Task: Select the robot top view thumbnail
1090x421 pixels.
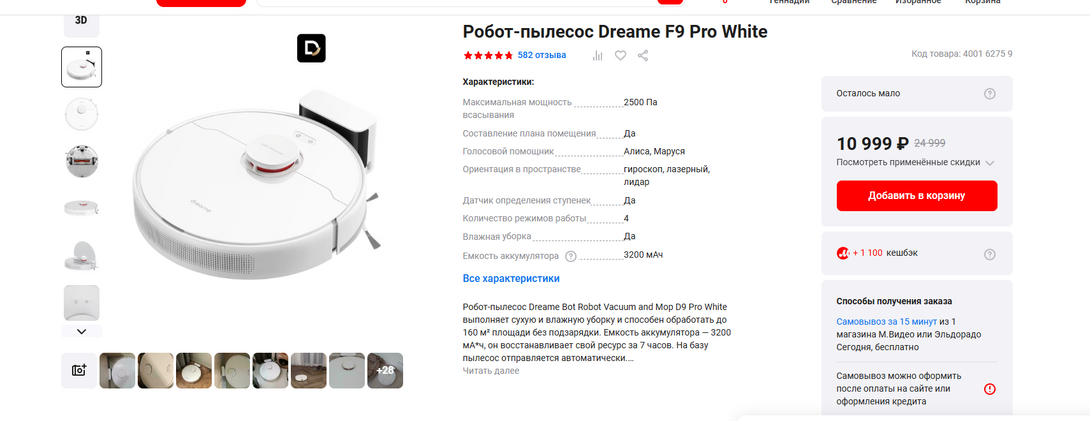Action: point(81,114)
